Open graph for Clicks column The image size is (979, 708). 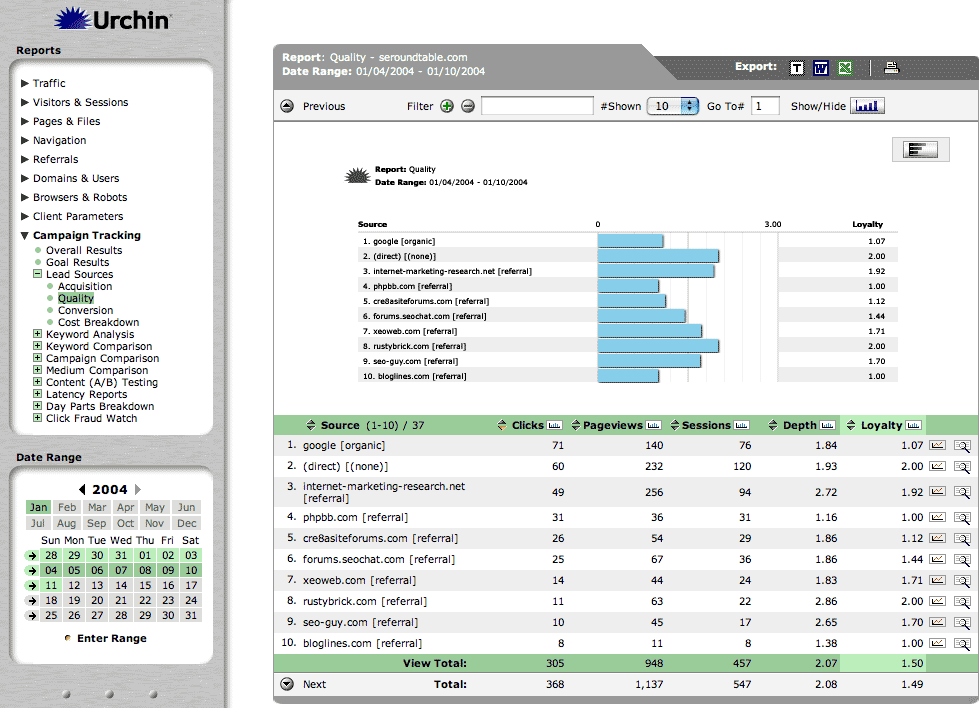tap(554, 426)
